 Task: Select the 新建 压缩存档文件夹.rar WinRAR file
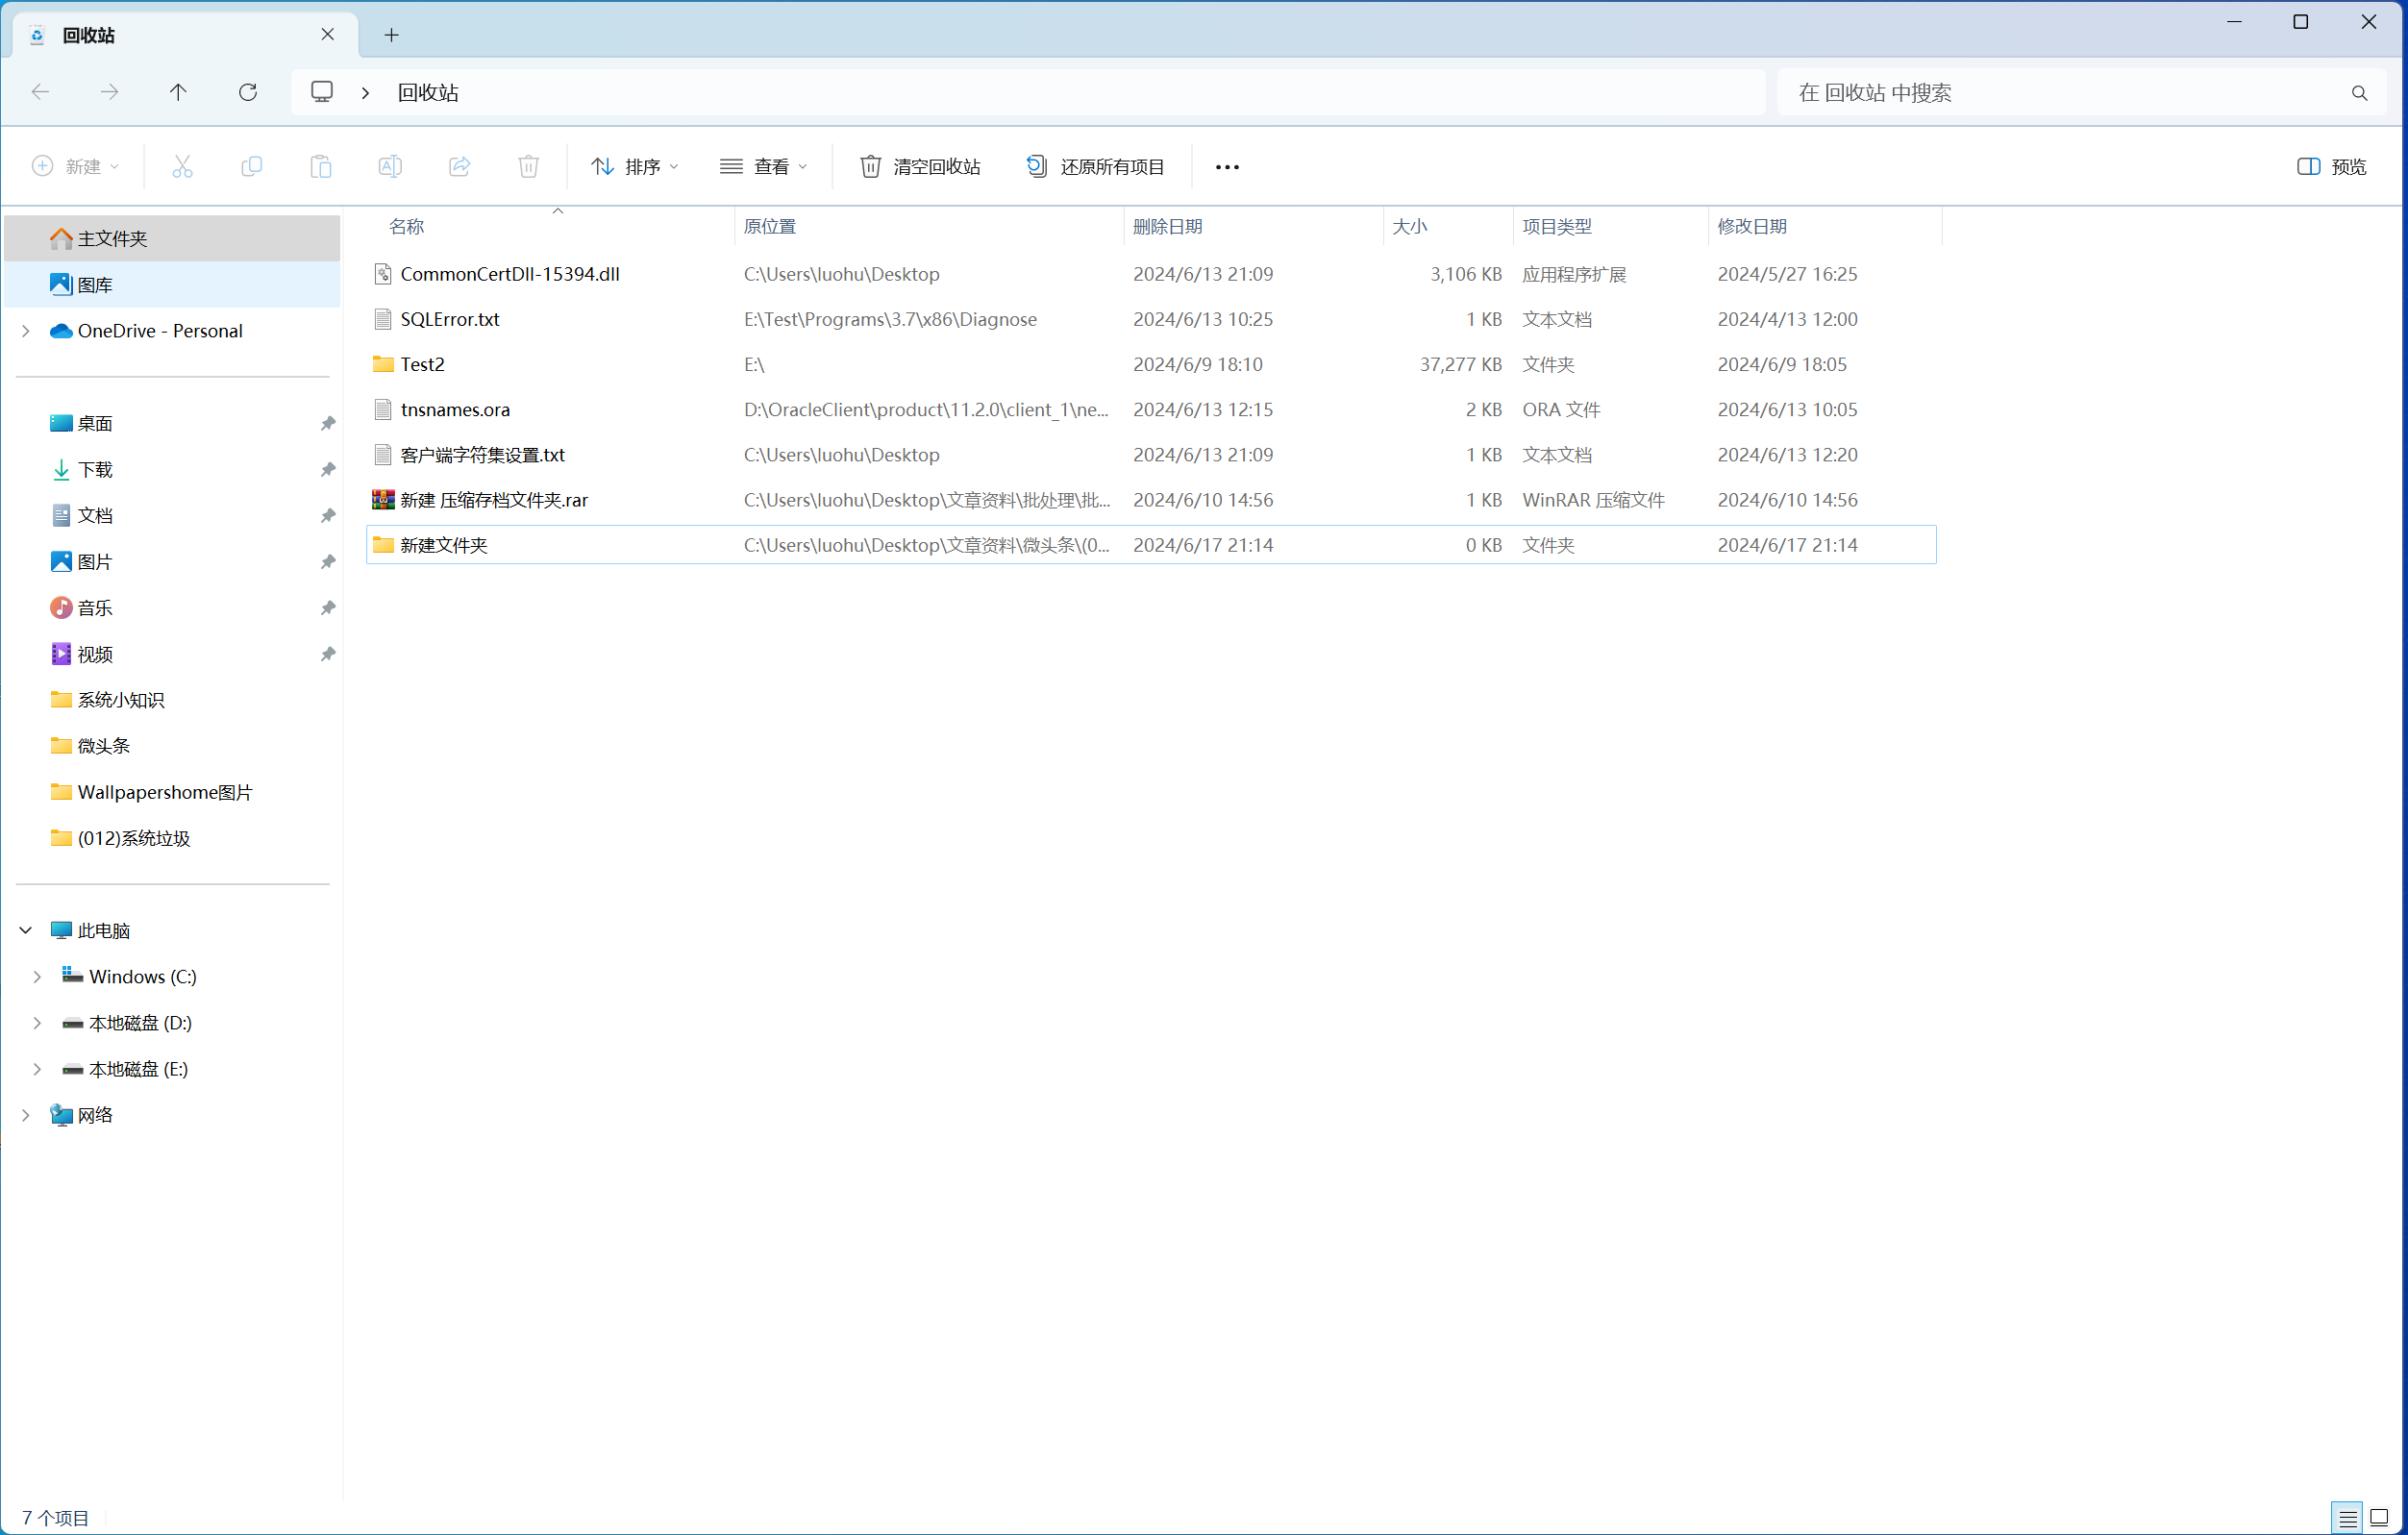click(494, 500)
